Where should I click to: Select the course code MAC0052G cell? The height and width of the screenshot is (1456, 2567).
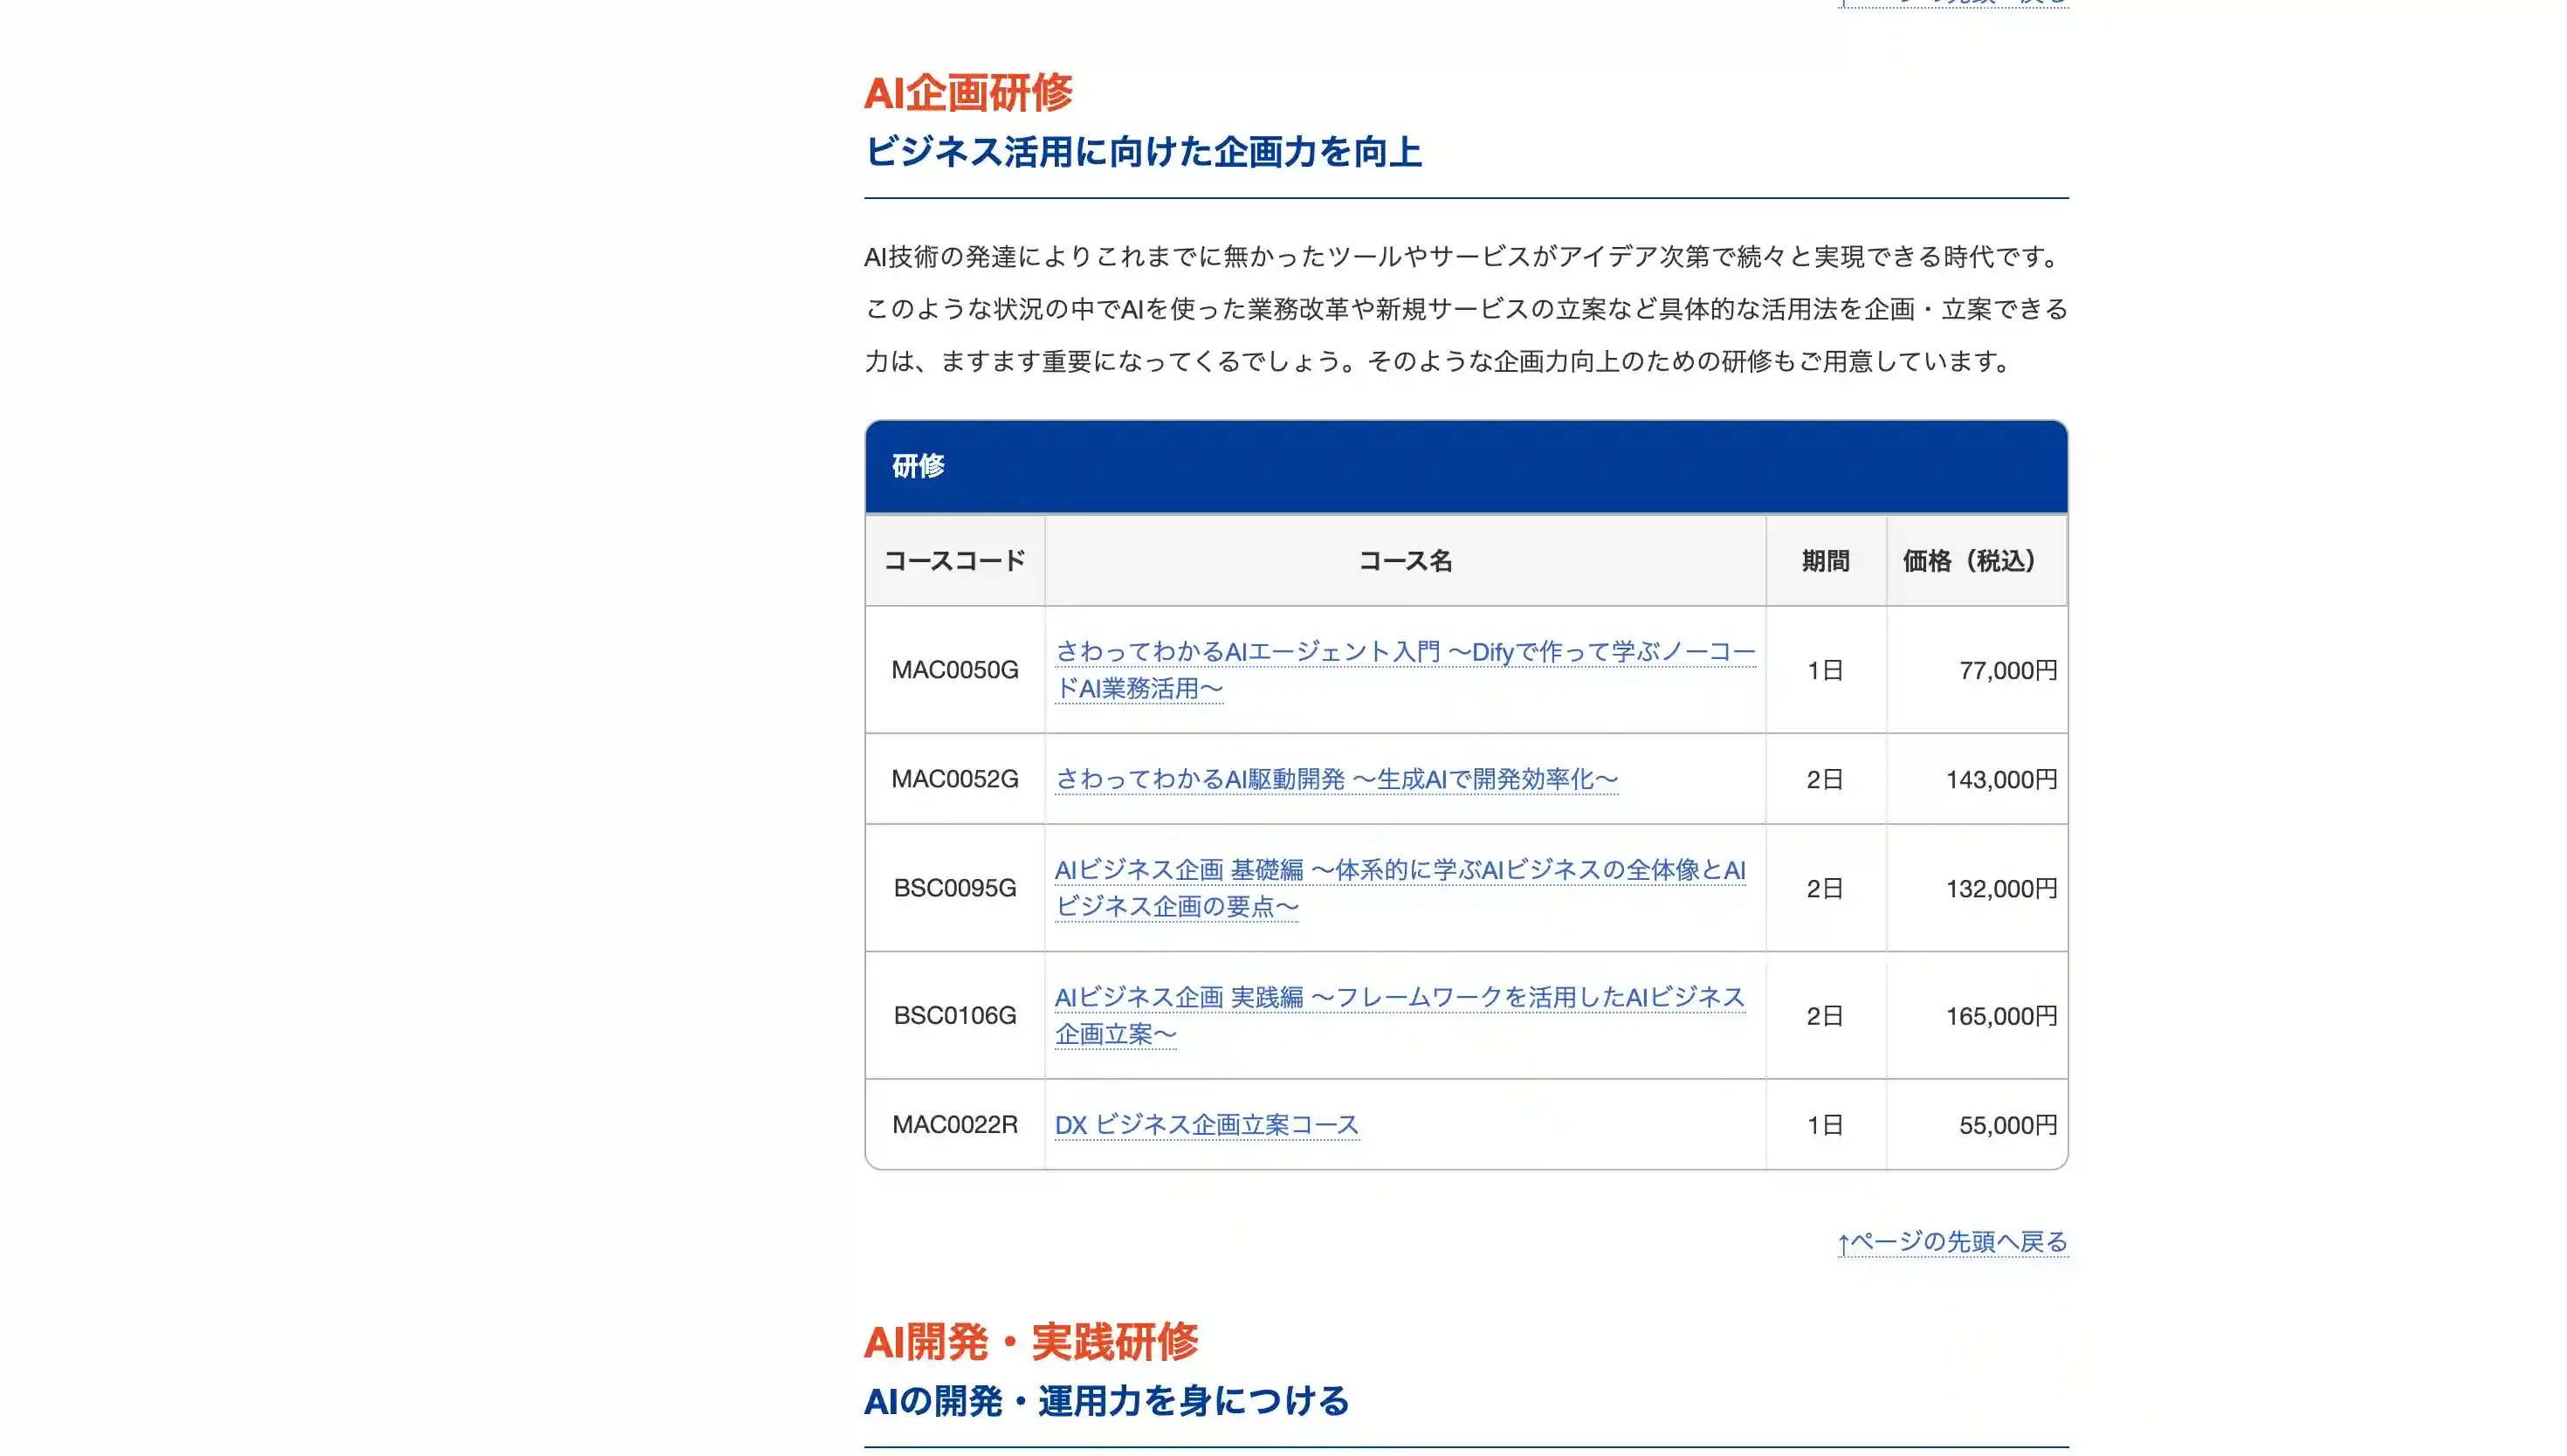pyautogui.click(x=955, y=779)
